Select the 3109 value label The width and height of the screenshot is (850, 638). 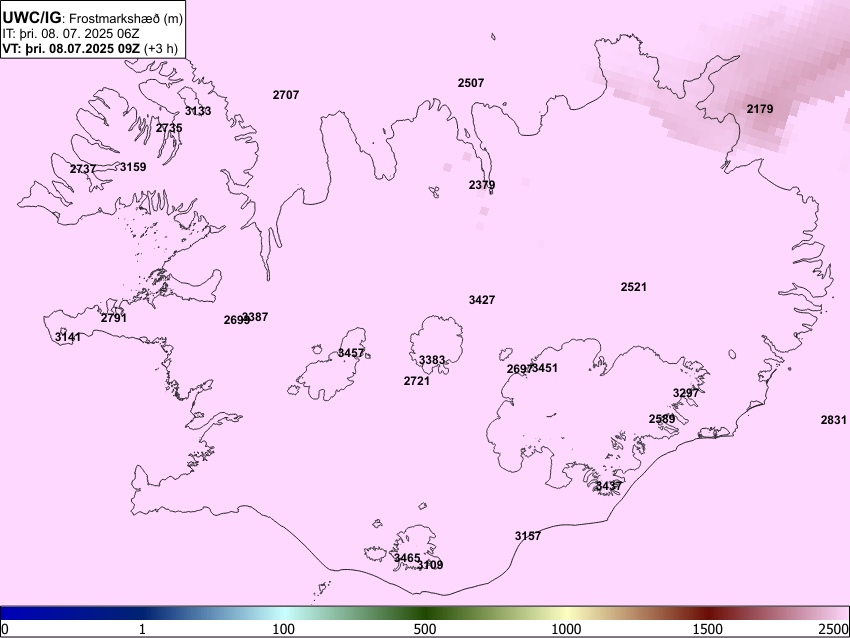pos(430,565)
